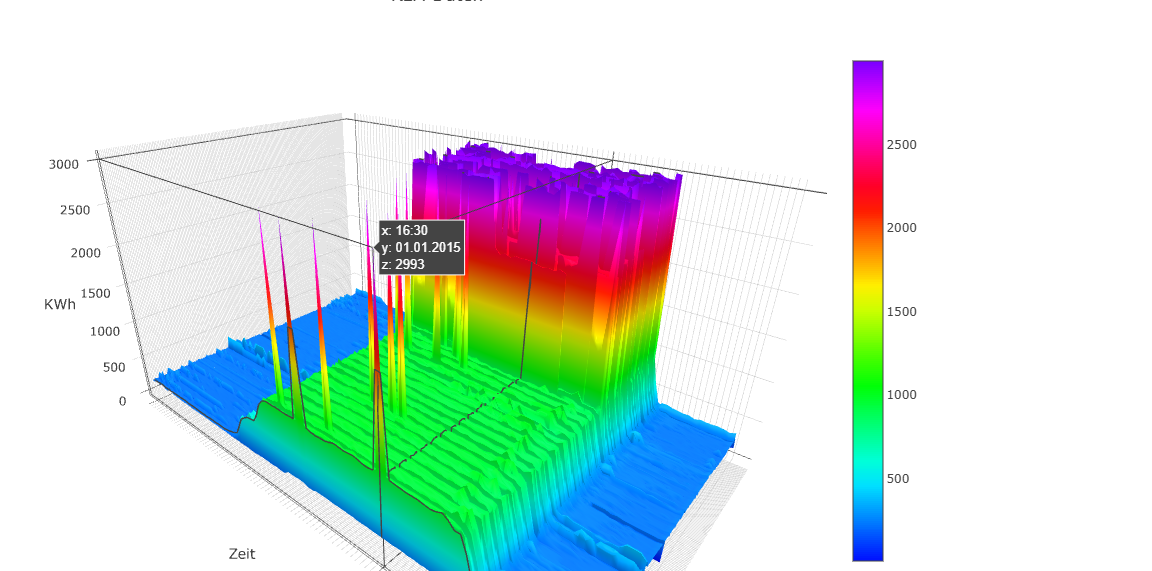The width and height of the screenshot is (1152, 571).
Task: Click the 2500 z-axis tick label
Action: [75, 210]
